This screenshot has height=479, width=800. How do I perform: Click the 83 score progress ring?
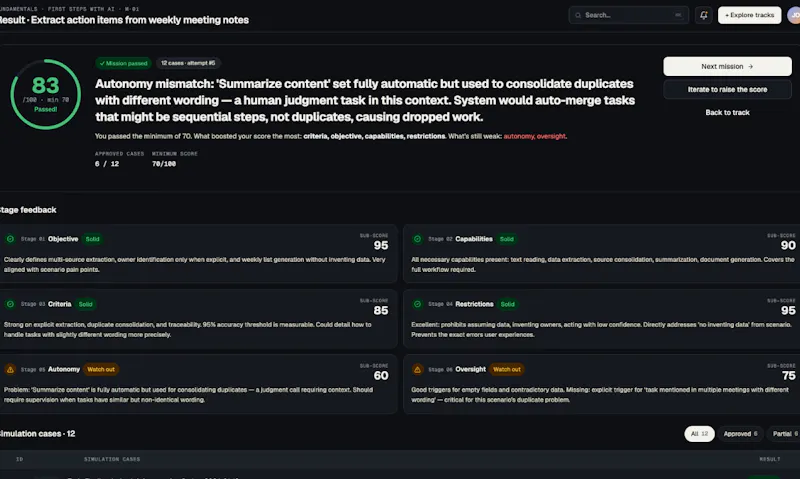click(45, 94)
